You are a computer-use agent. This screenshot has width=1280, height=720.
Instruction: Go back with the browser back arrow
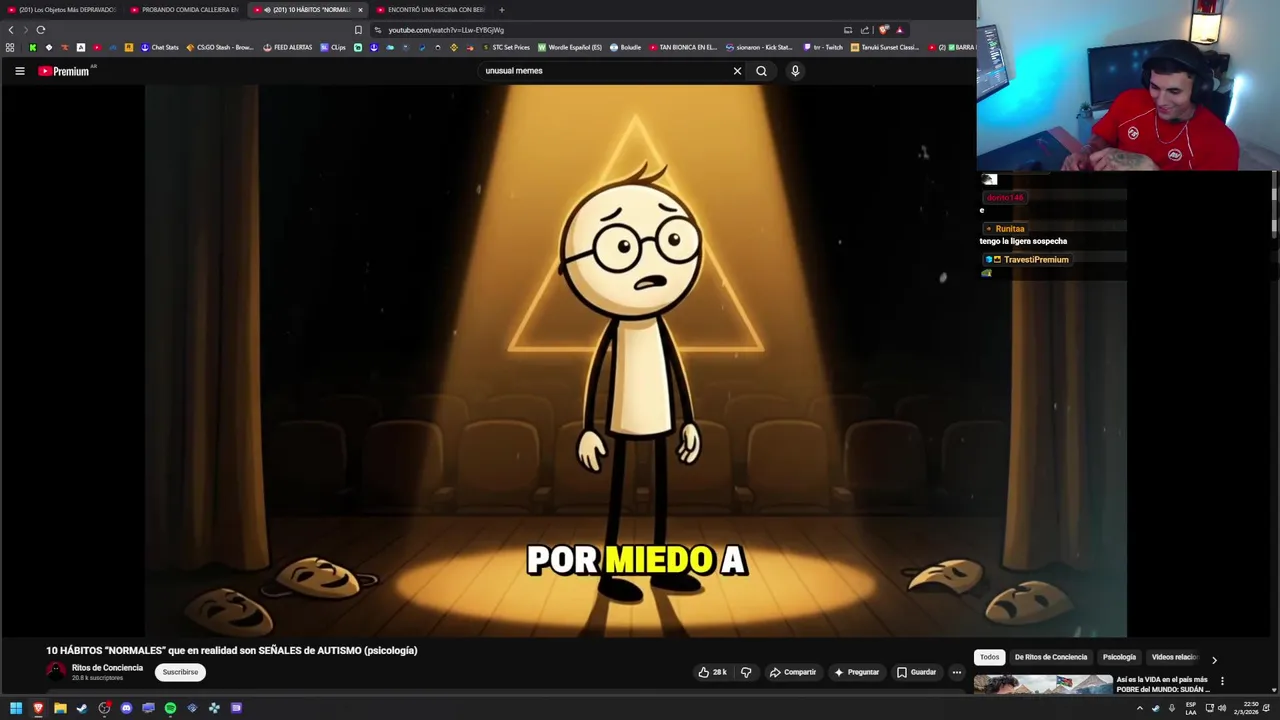[x=11, y=30]
